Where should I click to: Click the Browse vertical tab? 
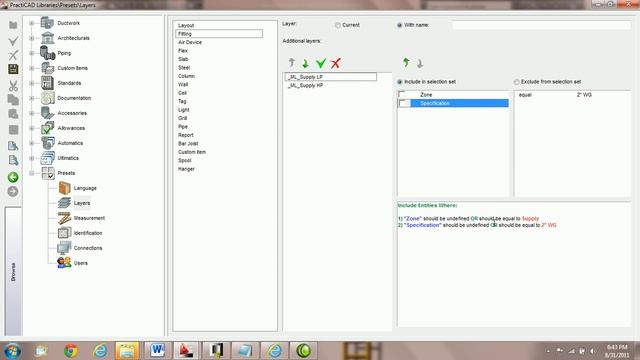tap(13, 271)
